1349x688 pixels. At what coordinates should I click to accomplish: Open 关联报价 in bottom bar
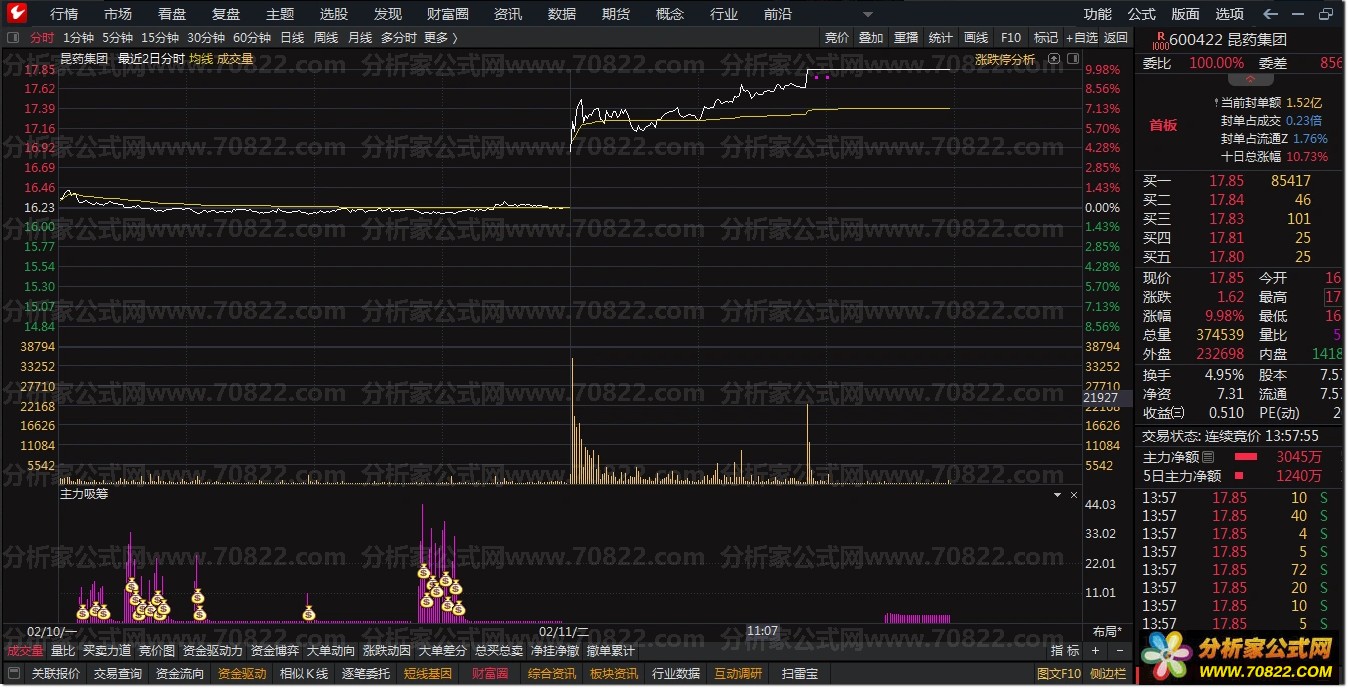56,674
